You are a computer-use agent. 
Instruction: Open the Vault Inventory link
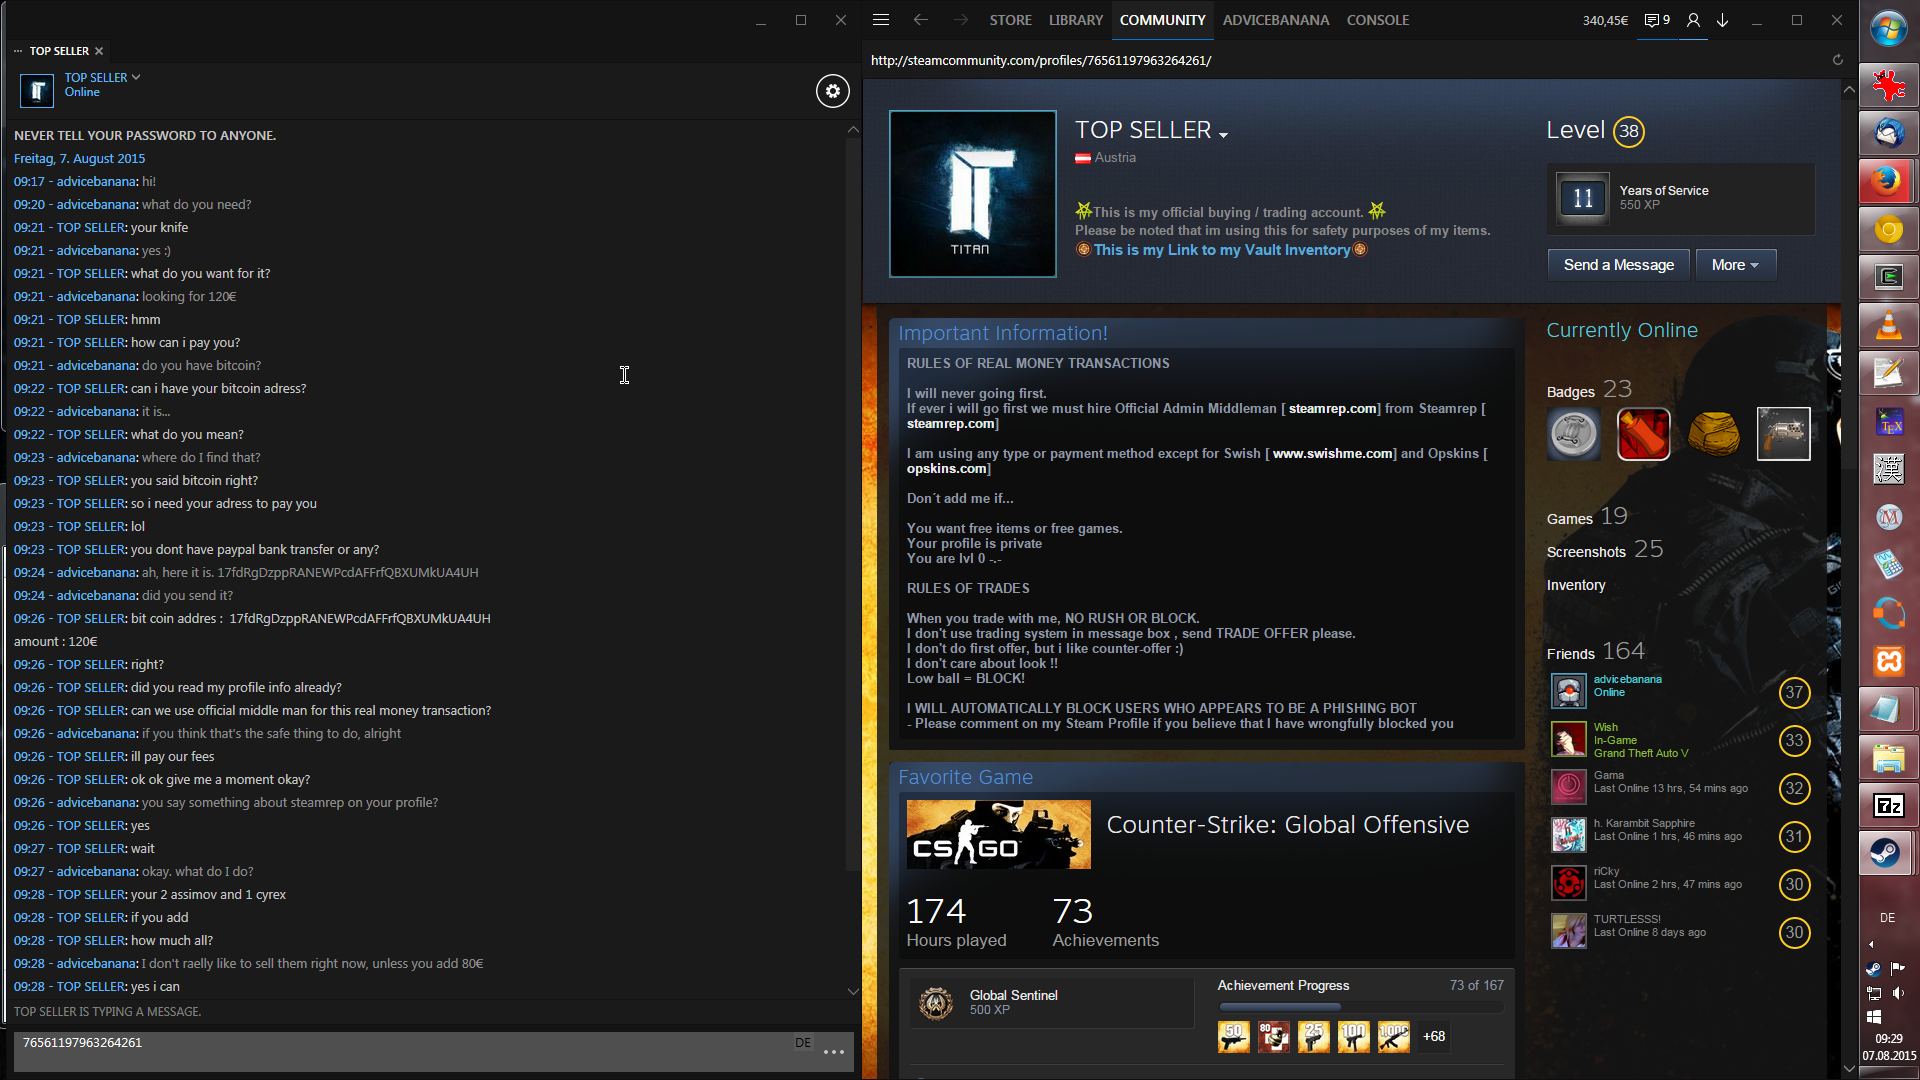[x=1221, y=250]
